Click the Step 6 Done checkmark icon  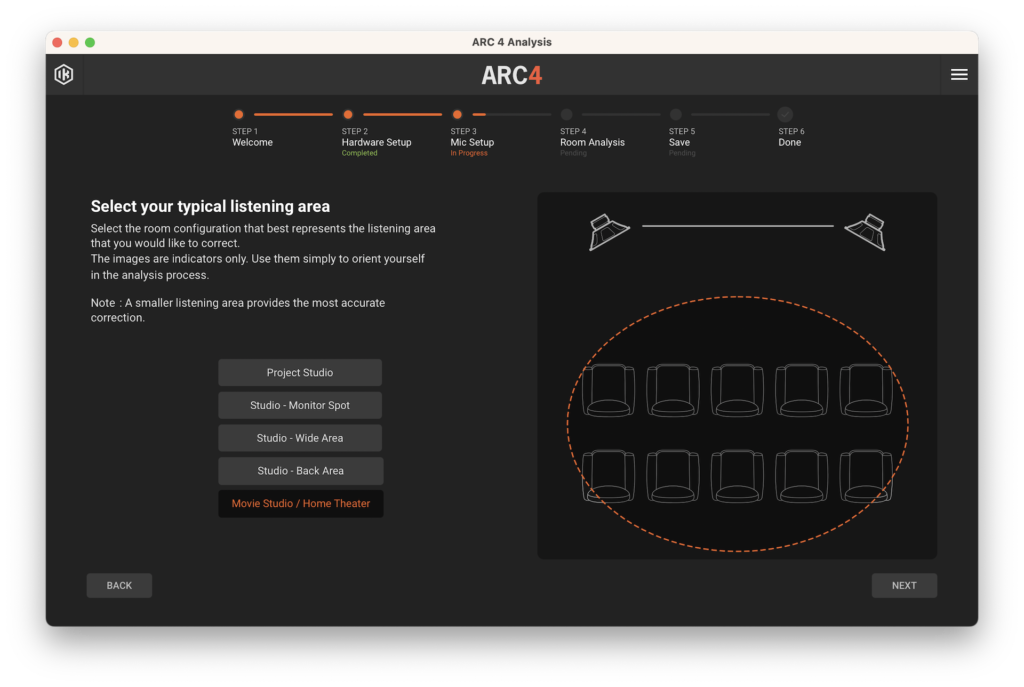(x=785, y=115)
